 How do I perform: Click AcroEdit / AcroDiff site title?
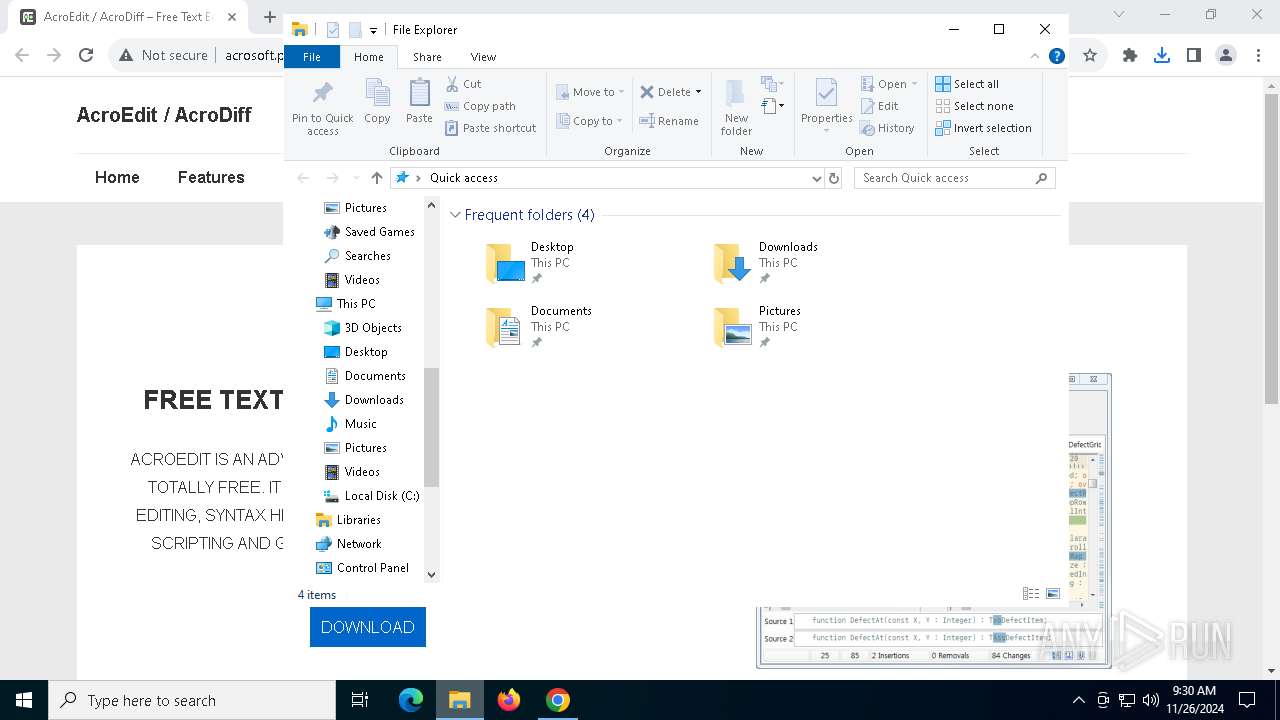[164, 115]
